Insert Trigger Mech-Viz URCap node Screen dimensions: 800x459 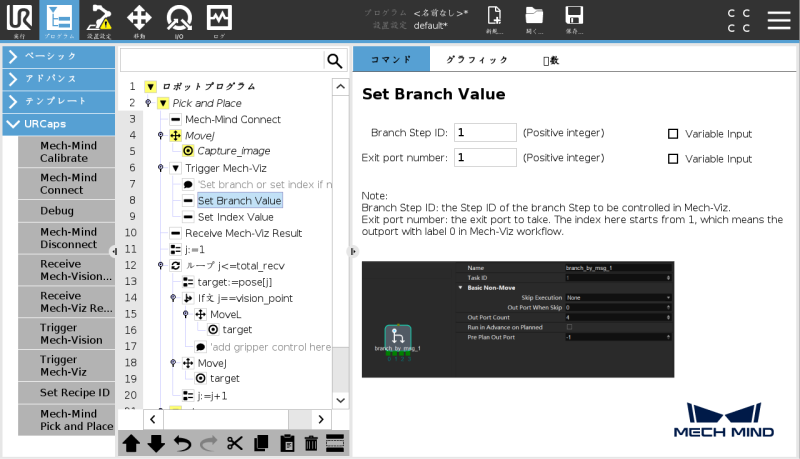click(66, 366)
